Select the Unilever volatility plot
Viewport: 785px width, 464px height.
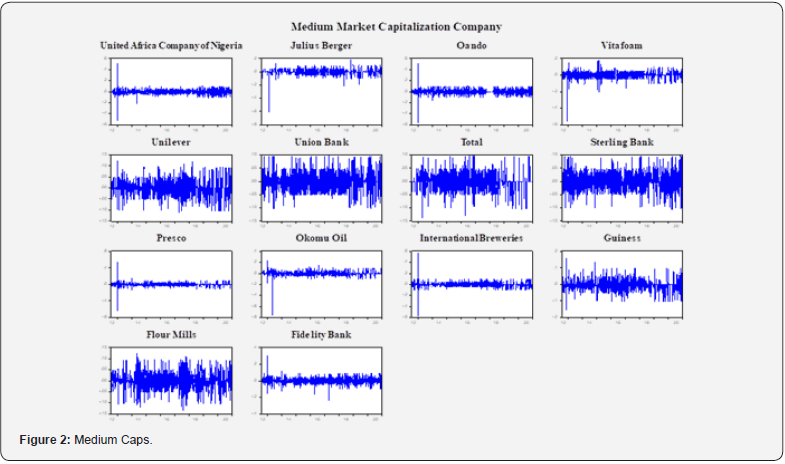[171, 187]
